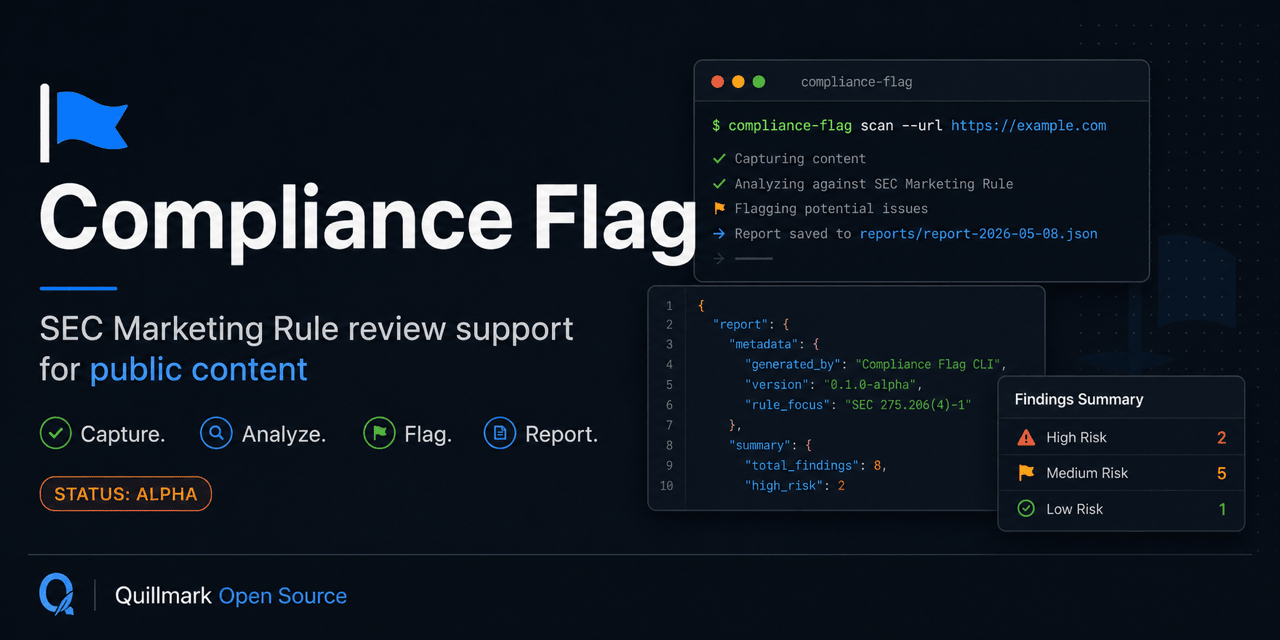Image resolution: width=1280 pixels, height=640 pixels.
Task: Click checkmark beside Capturing content
Action: (x=718, y=158)
